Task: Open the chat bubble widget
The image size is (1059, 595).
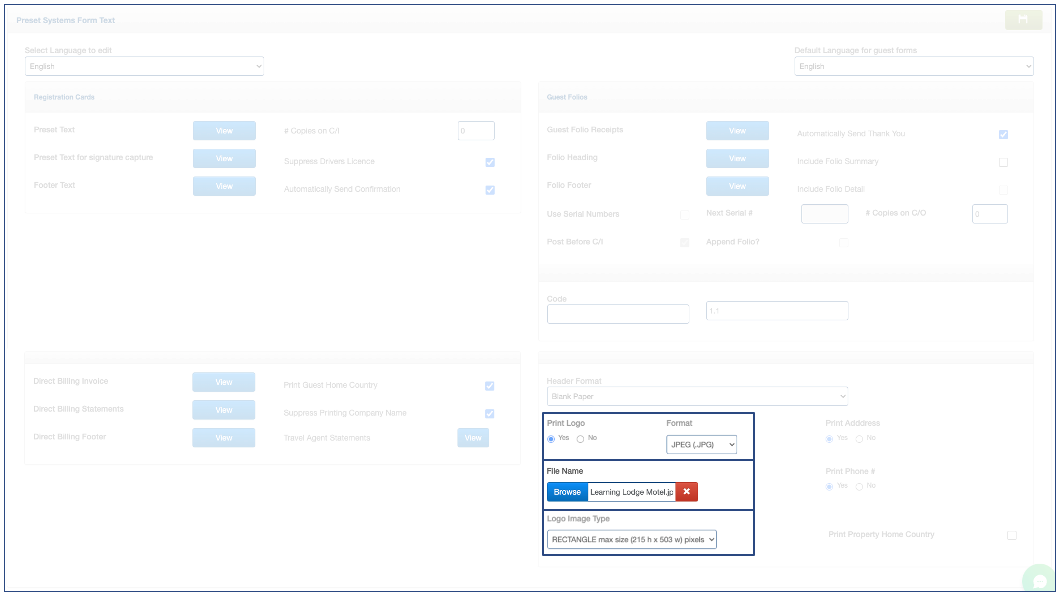Action: (1040, 581)
